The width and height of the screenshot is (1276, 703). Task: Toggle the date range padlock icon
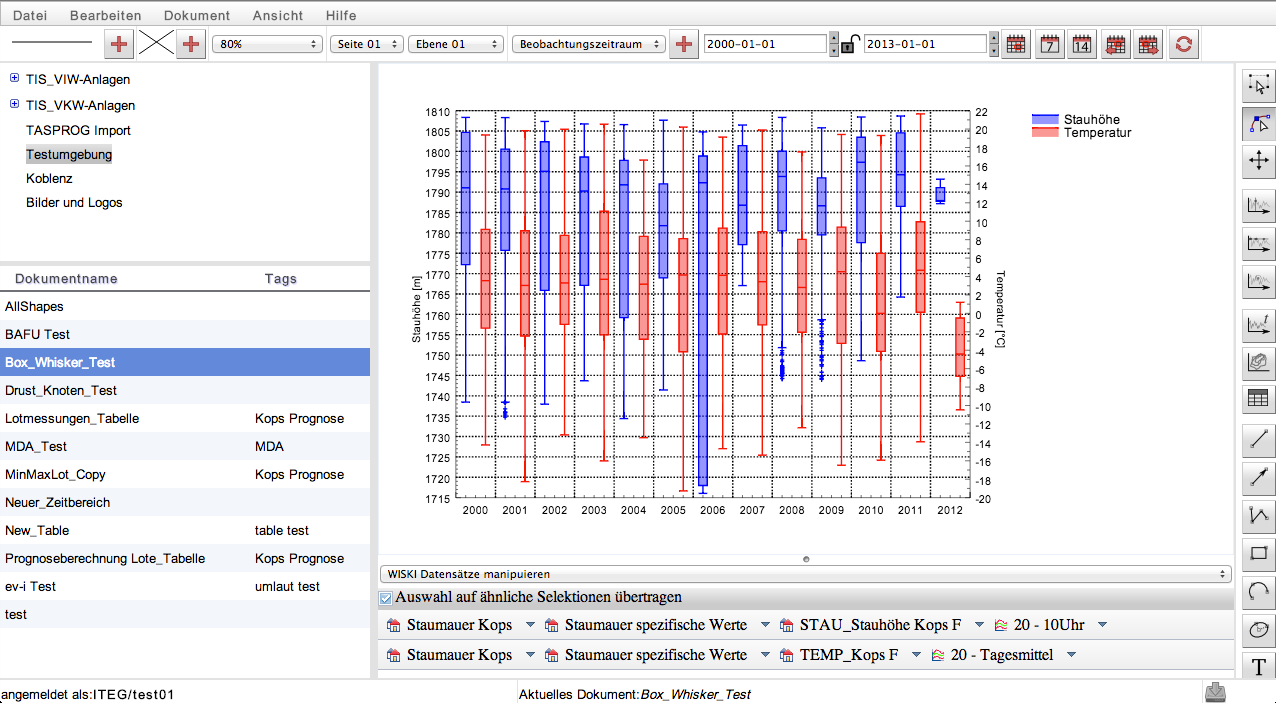click(848, 44)
